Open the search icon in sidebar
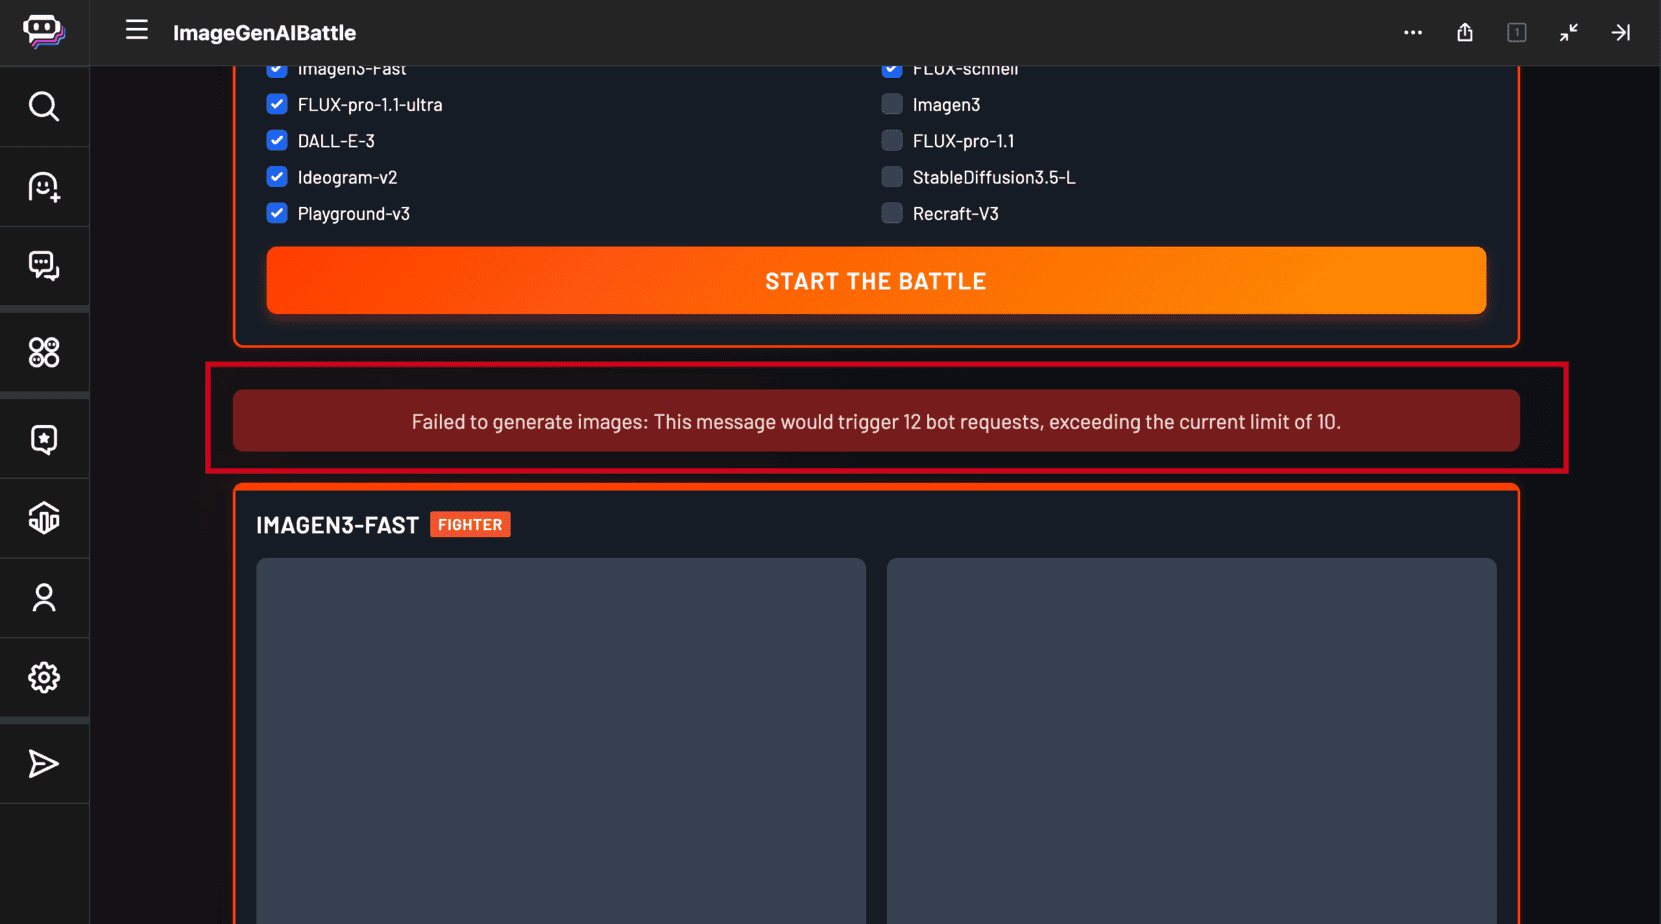This screenshot has height=924, width=1661. [44, 106]
